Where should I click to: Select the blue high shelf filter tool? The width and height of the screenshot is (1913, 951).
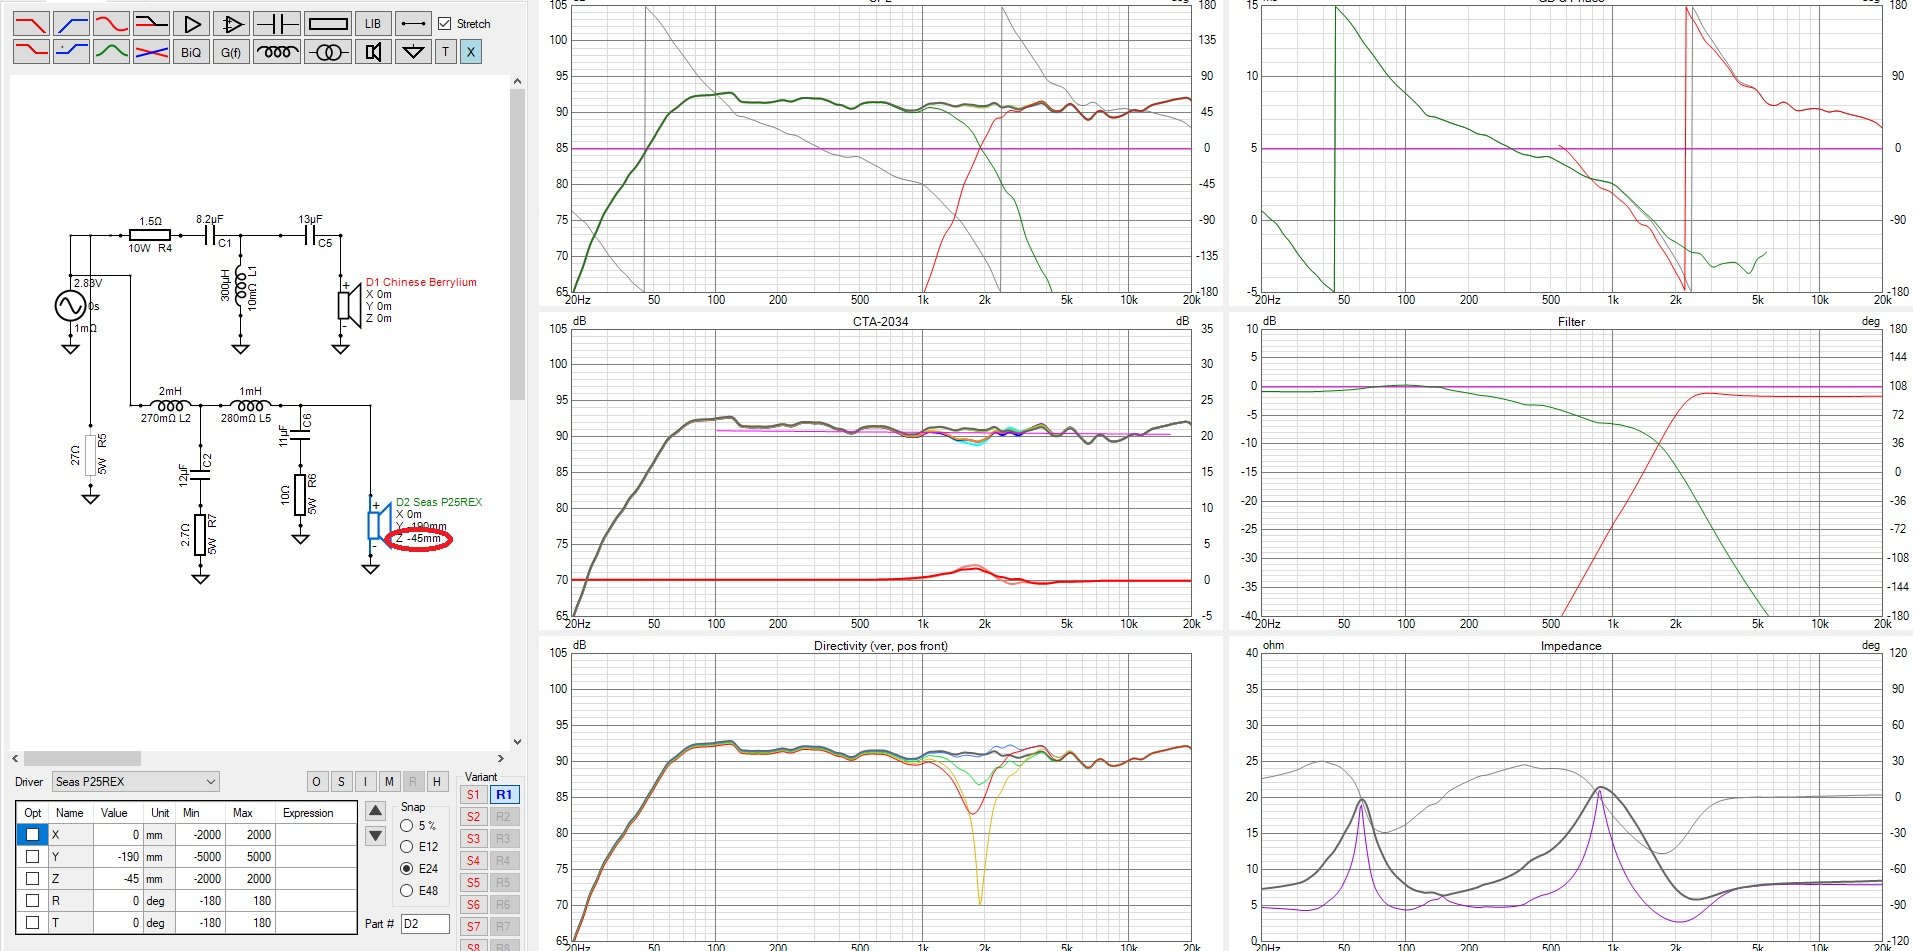point(71,51)
